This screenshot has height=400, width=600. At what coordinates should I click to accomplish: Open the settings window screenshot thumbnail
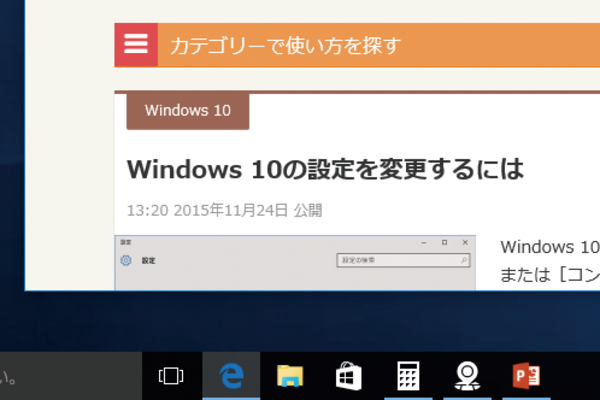point(295,263)
